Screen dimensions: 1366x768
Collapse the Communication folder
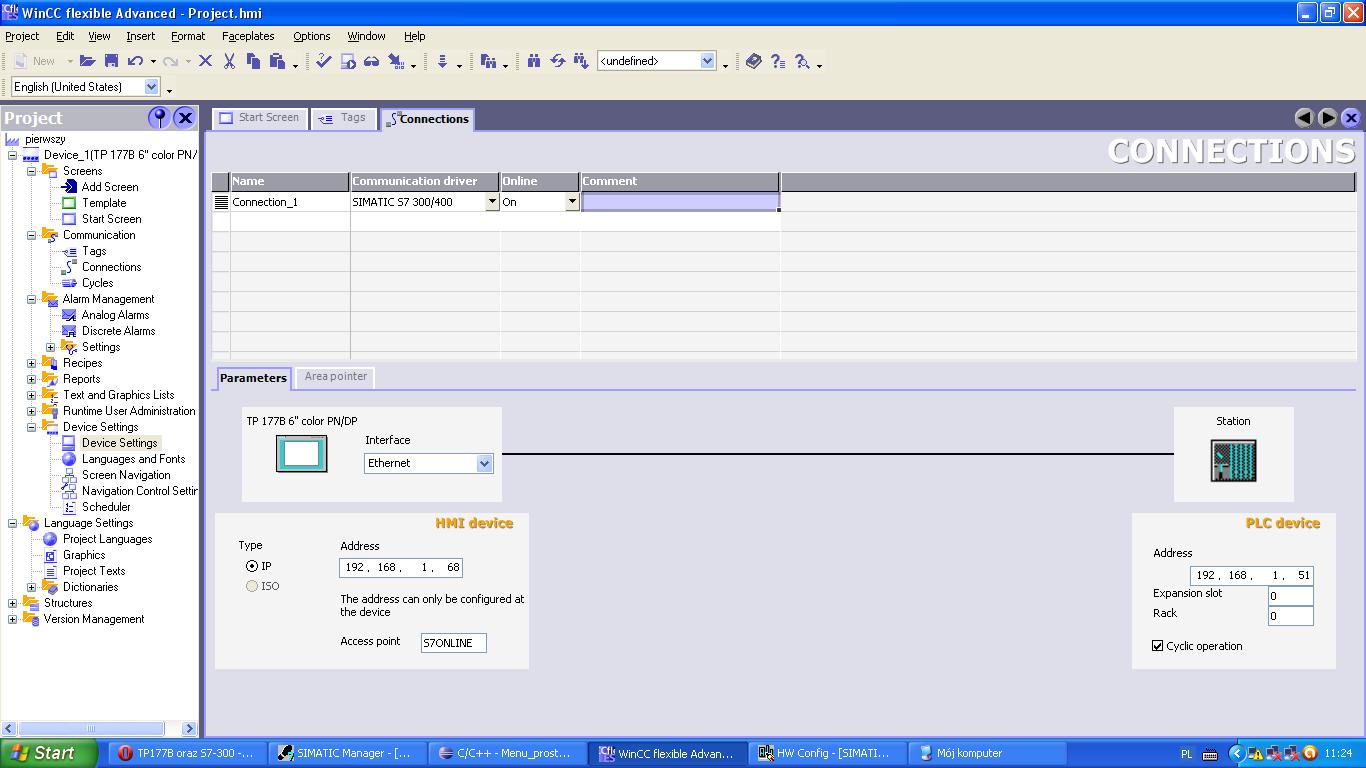point(31,235)
